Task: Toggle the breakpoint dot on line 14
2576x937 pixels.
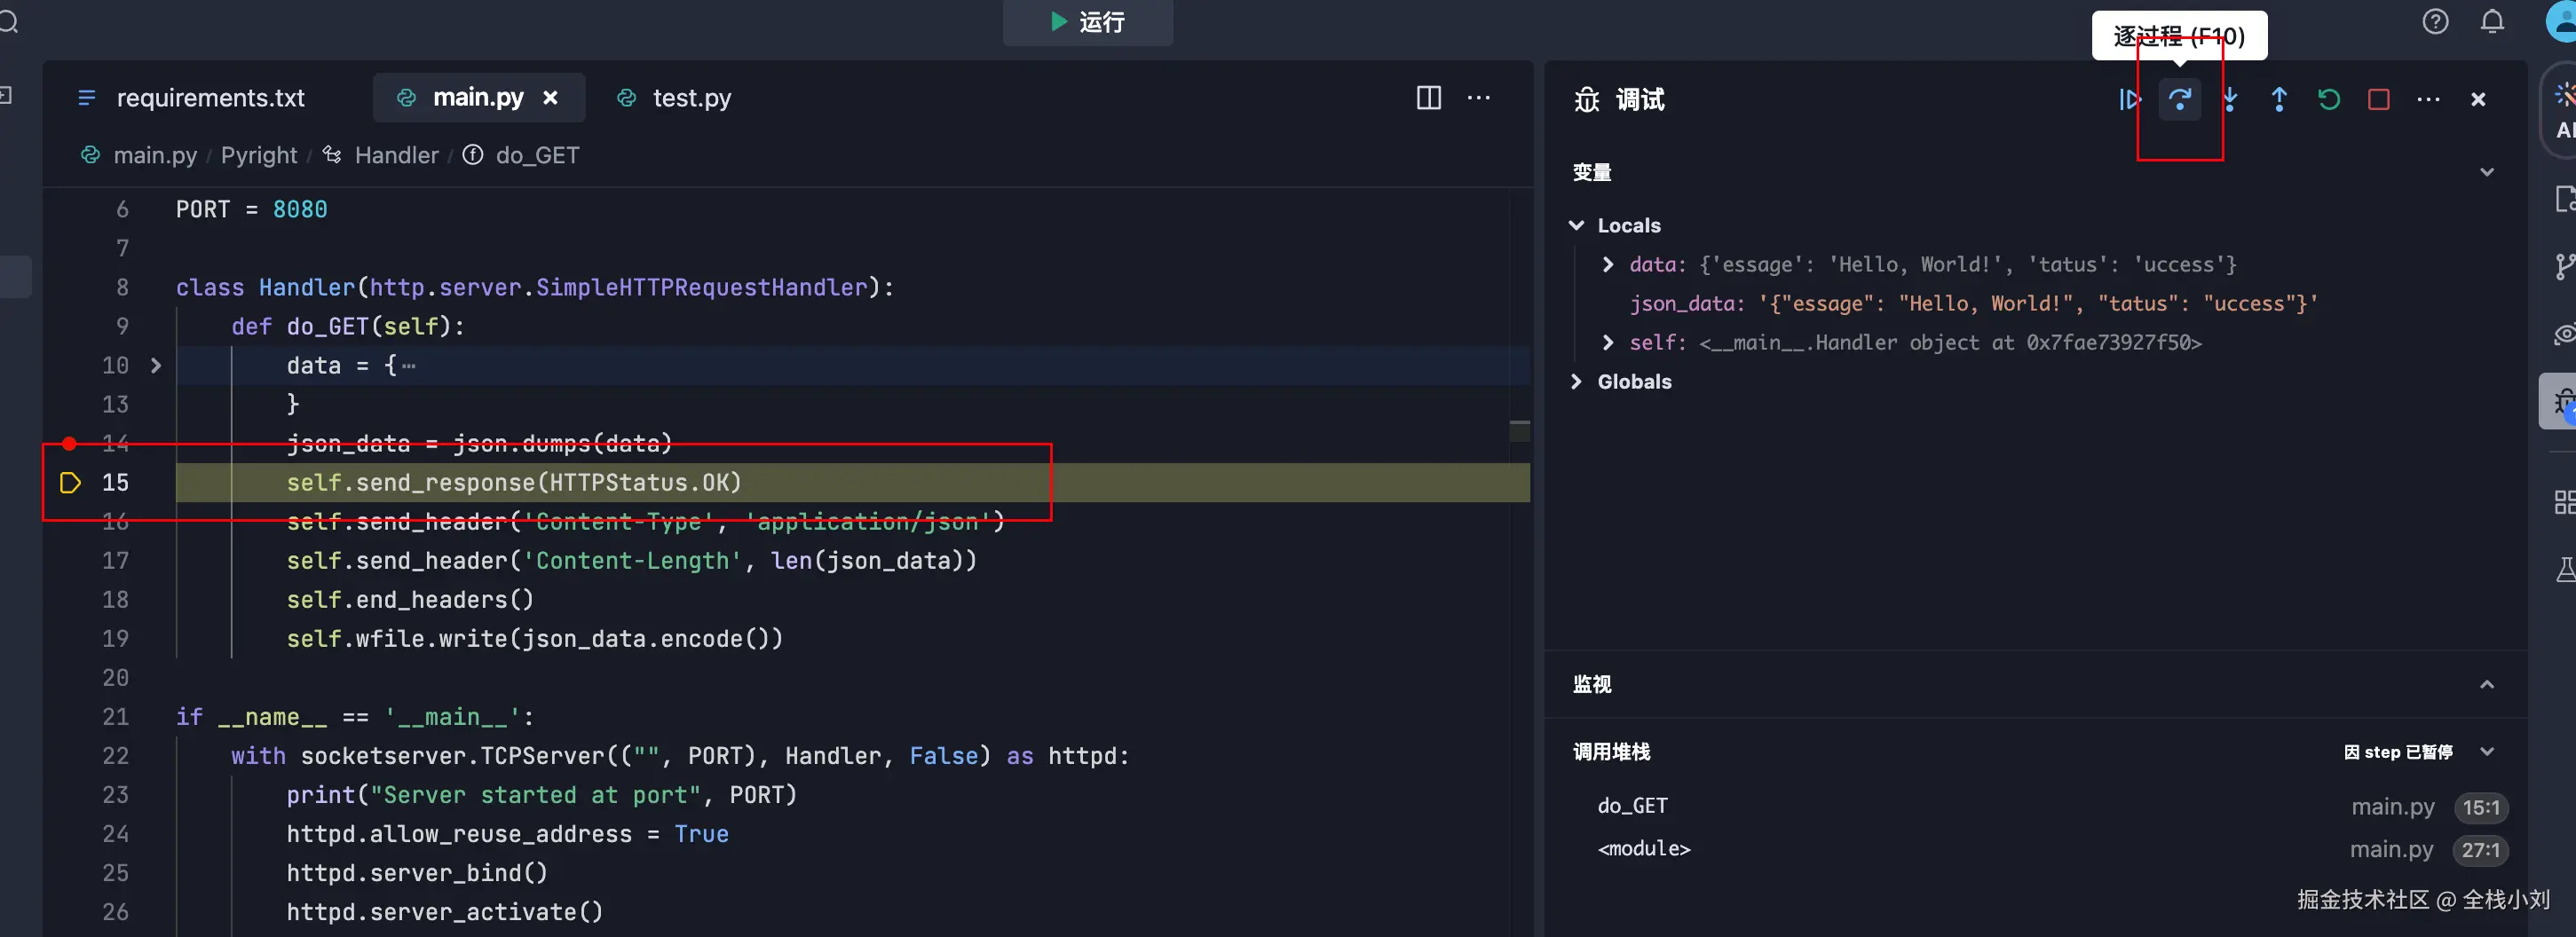Action: [69, 443]
